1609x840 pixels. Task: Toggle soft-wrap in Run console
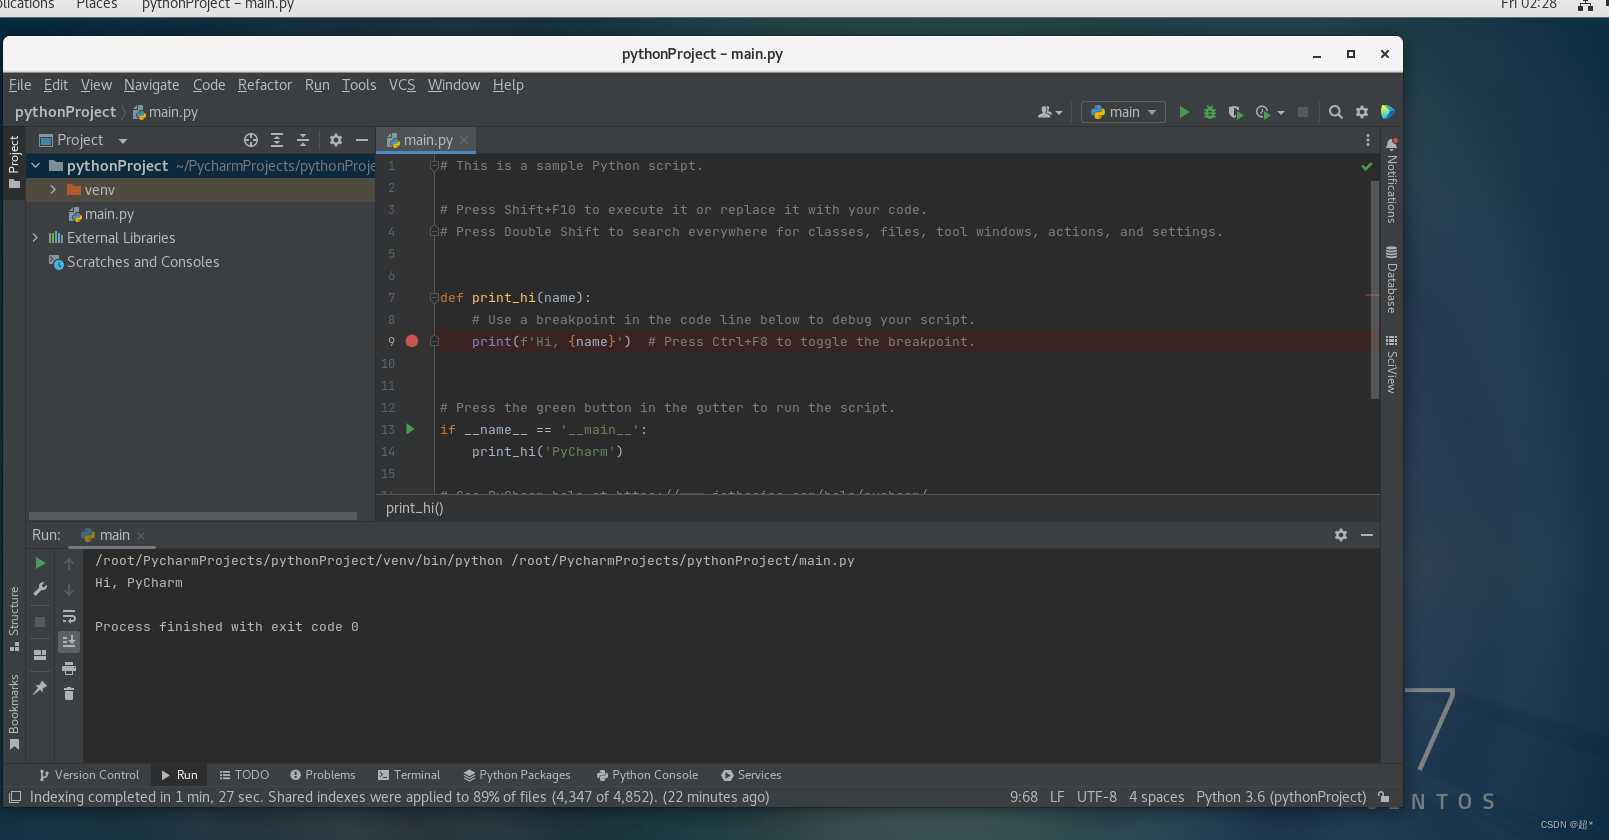69,616
